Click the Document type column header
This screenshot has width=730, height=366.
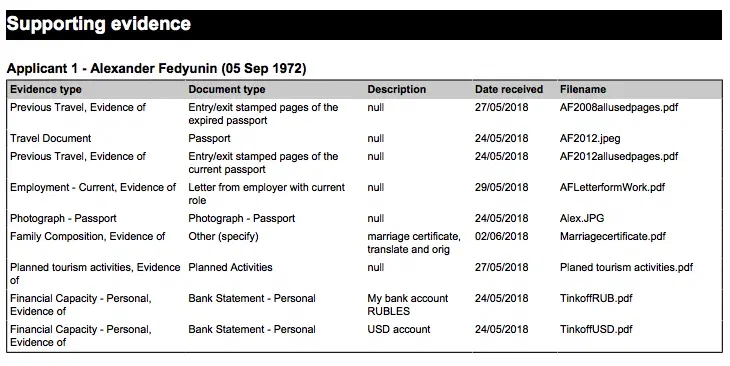(227, 89)
